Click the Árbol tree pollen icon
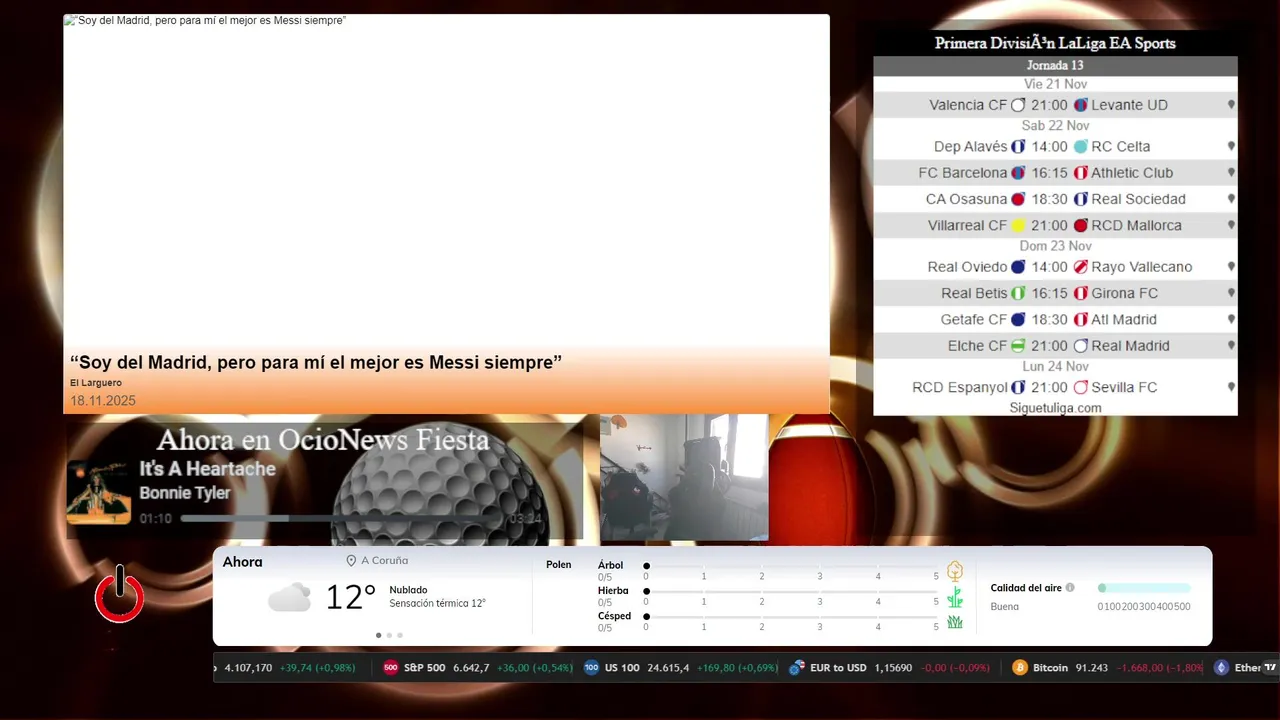The image size is (1280, 720). (x=955, y=572)
